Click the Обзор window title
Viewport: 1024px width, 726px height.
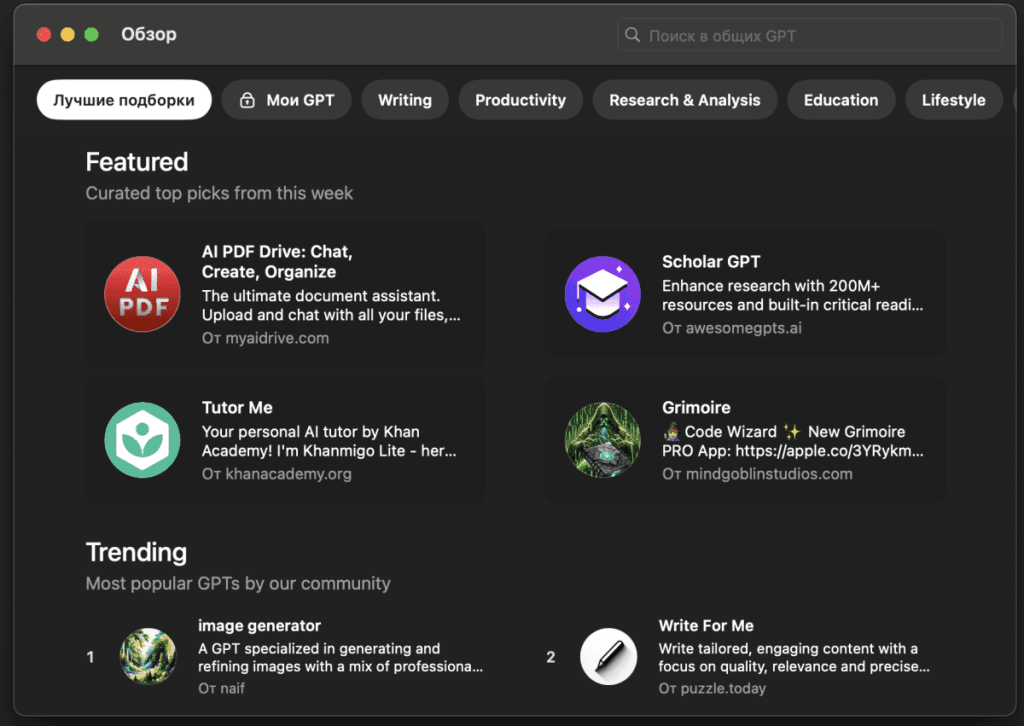149,34
